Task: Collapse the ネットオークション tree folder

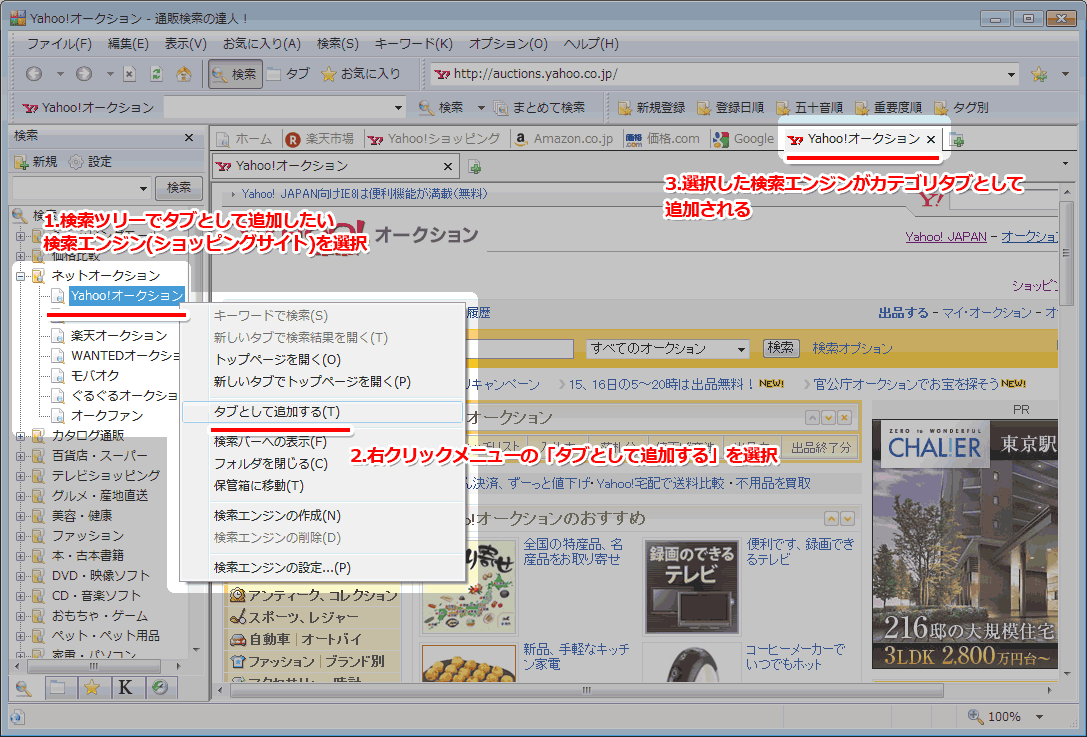Action: pyautogui.click(x=20, y=276)
